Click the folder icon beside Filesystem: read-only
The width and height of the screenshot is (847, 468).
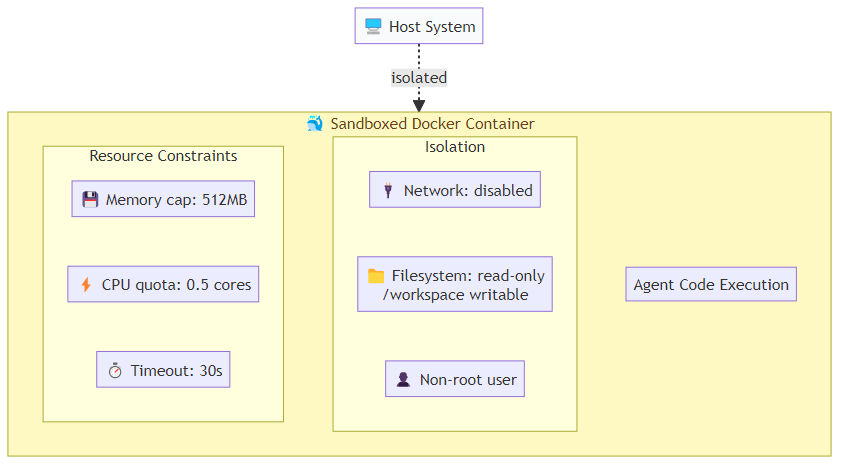tap(376, 276)
